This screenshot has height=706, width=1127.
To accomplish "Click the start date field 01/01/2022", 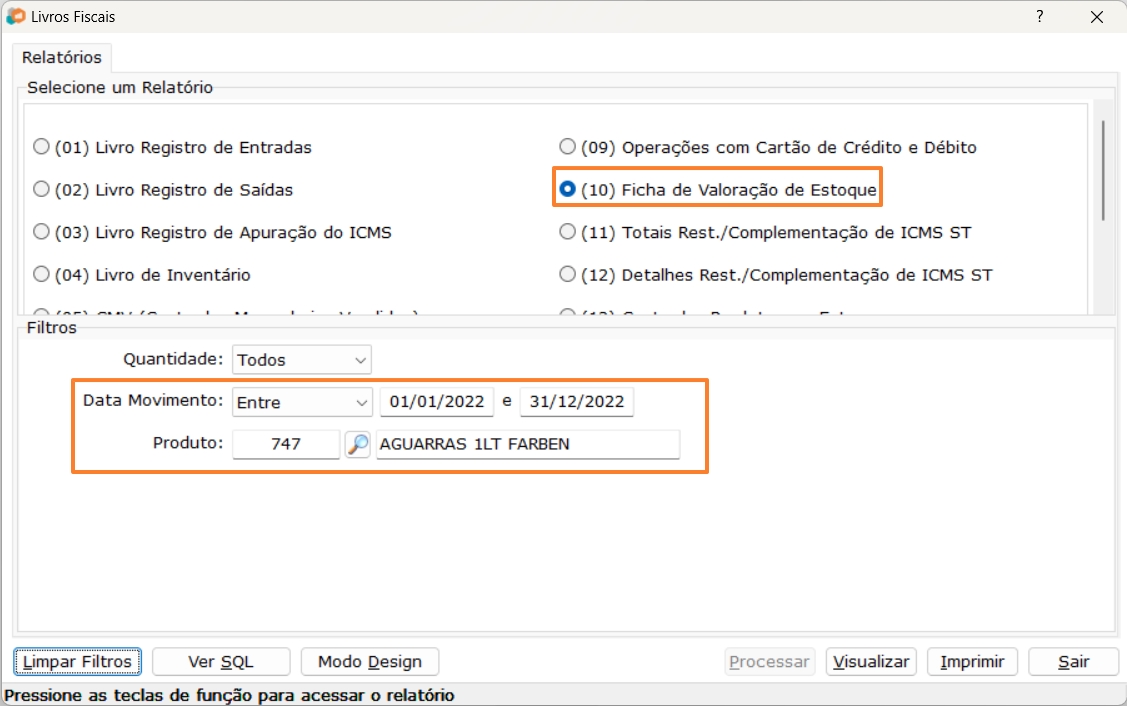I will [x=436, y=402].
